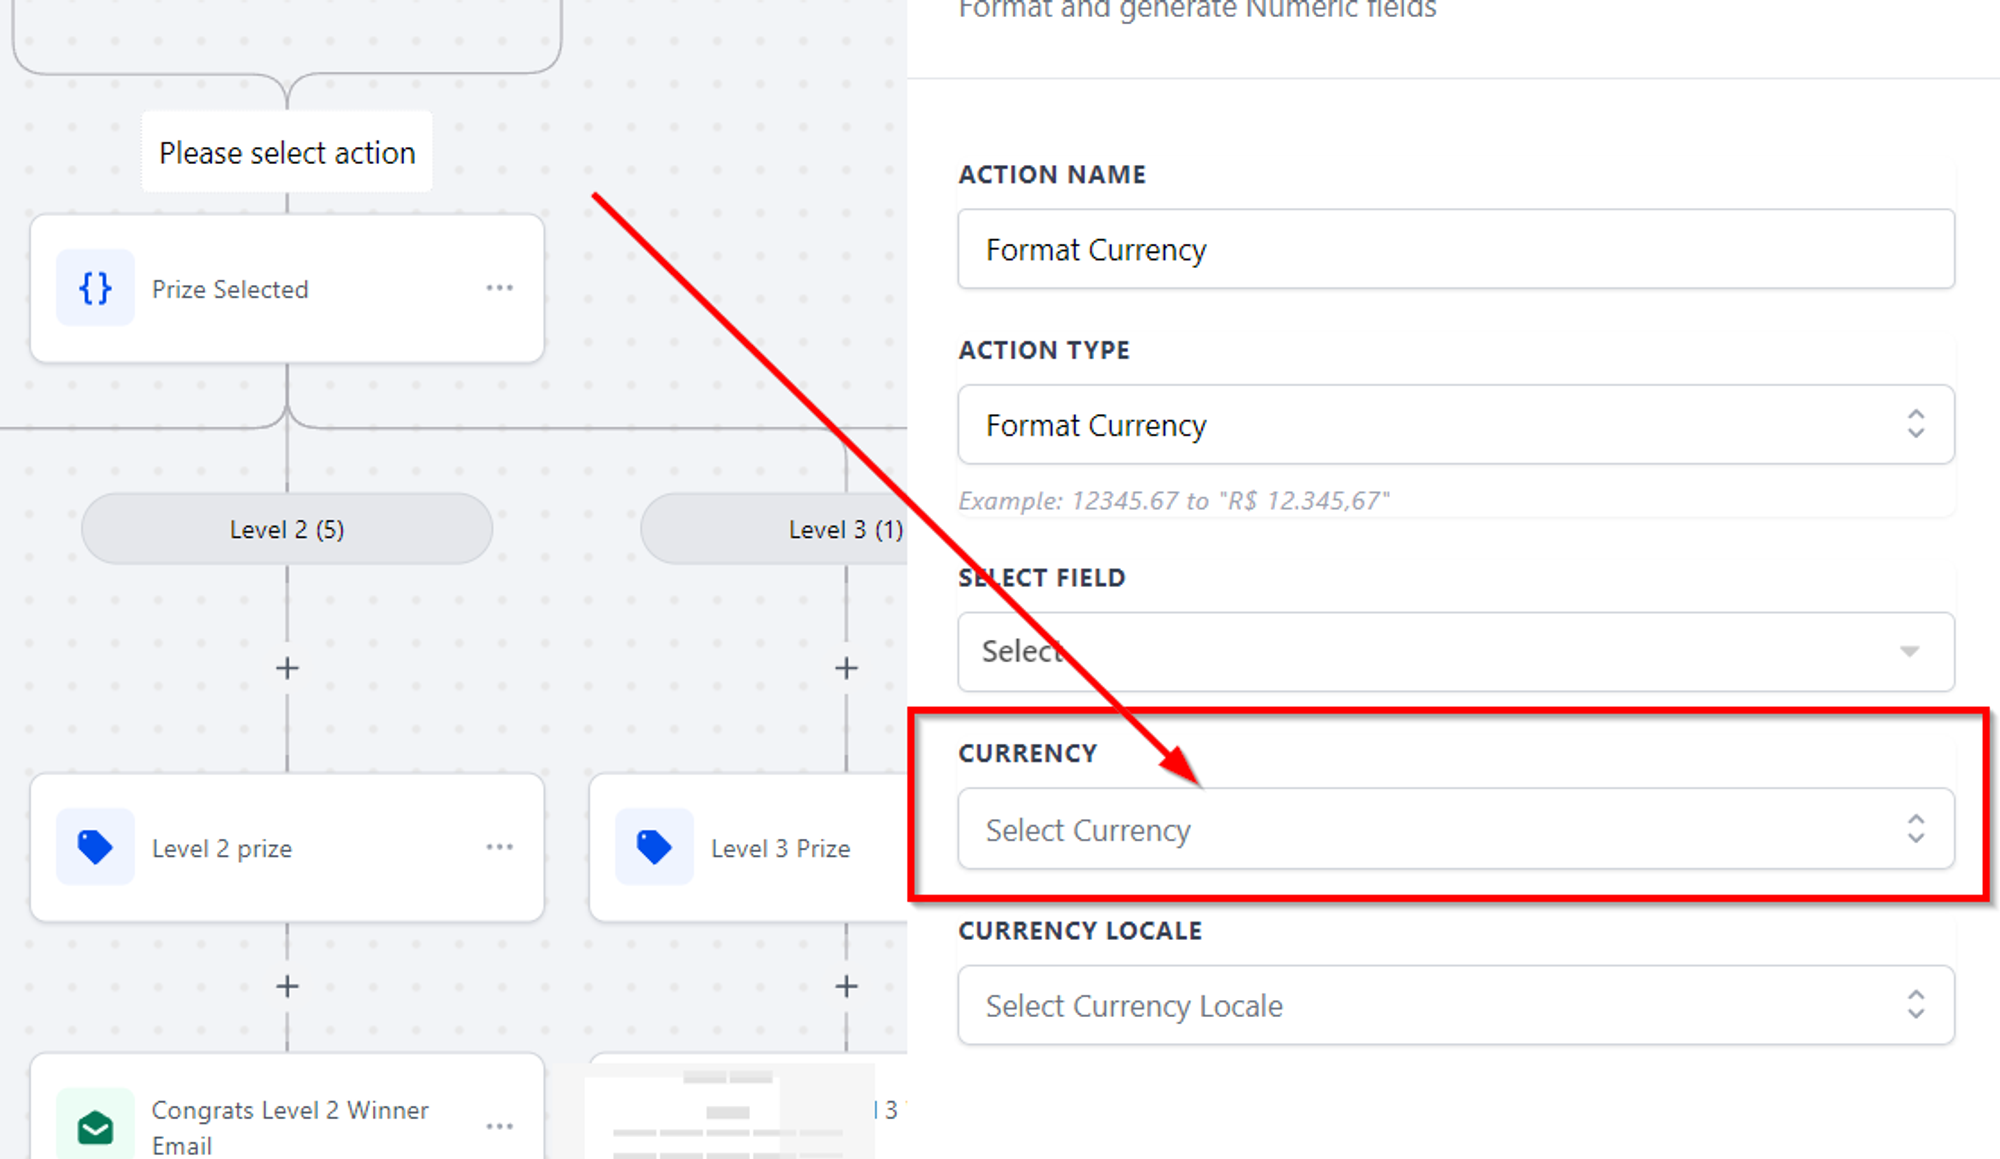
Task: Open Congrats Level 2 Winner Email options menu
Action: (499, 1126)
